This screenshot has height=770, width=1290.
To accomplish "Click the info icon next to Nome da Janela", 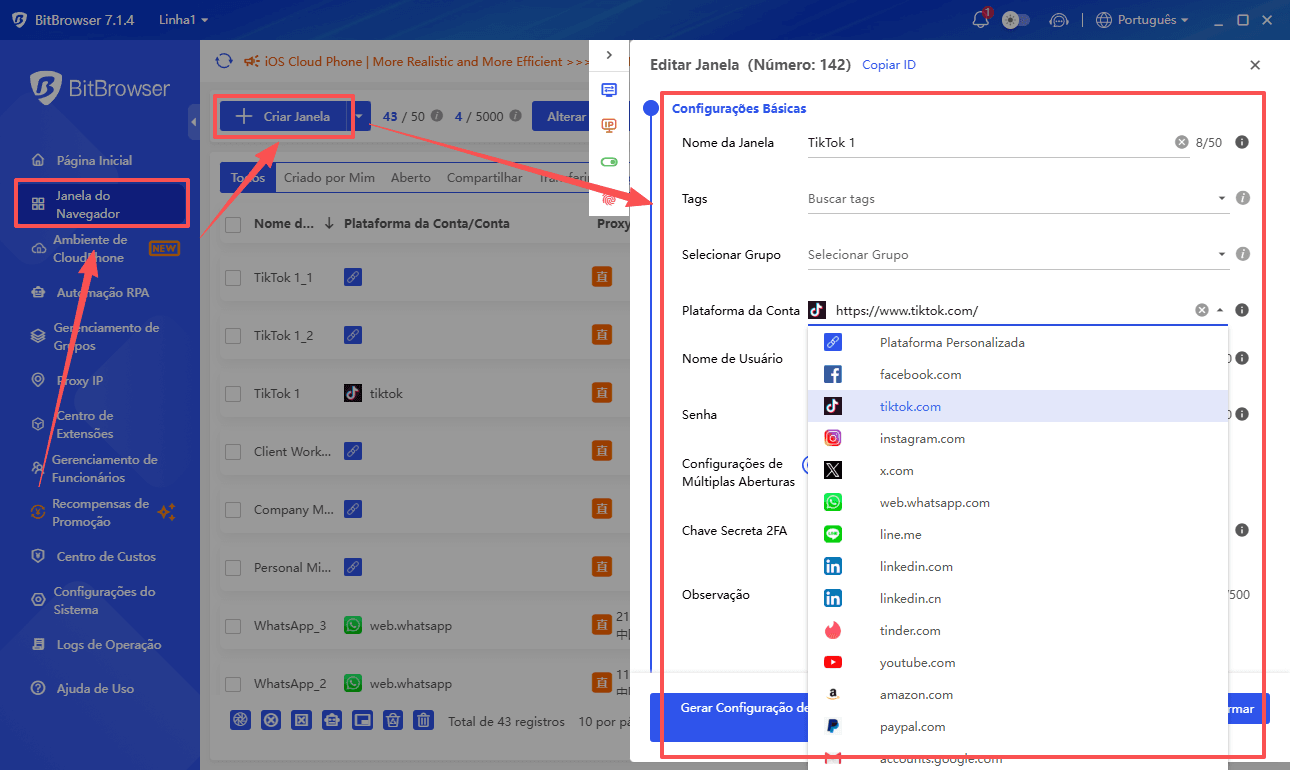I will (x=1242, y=142).
